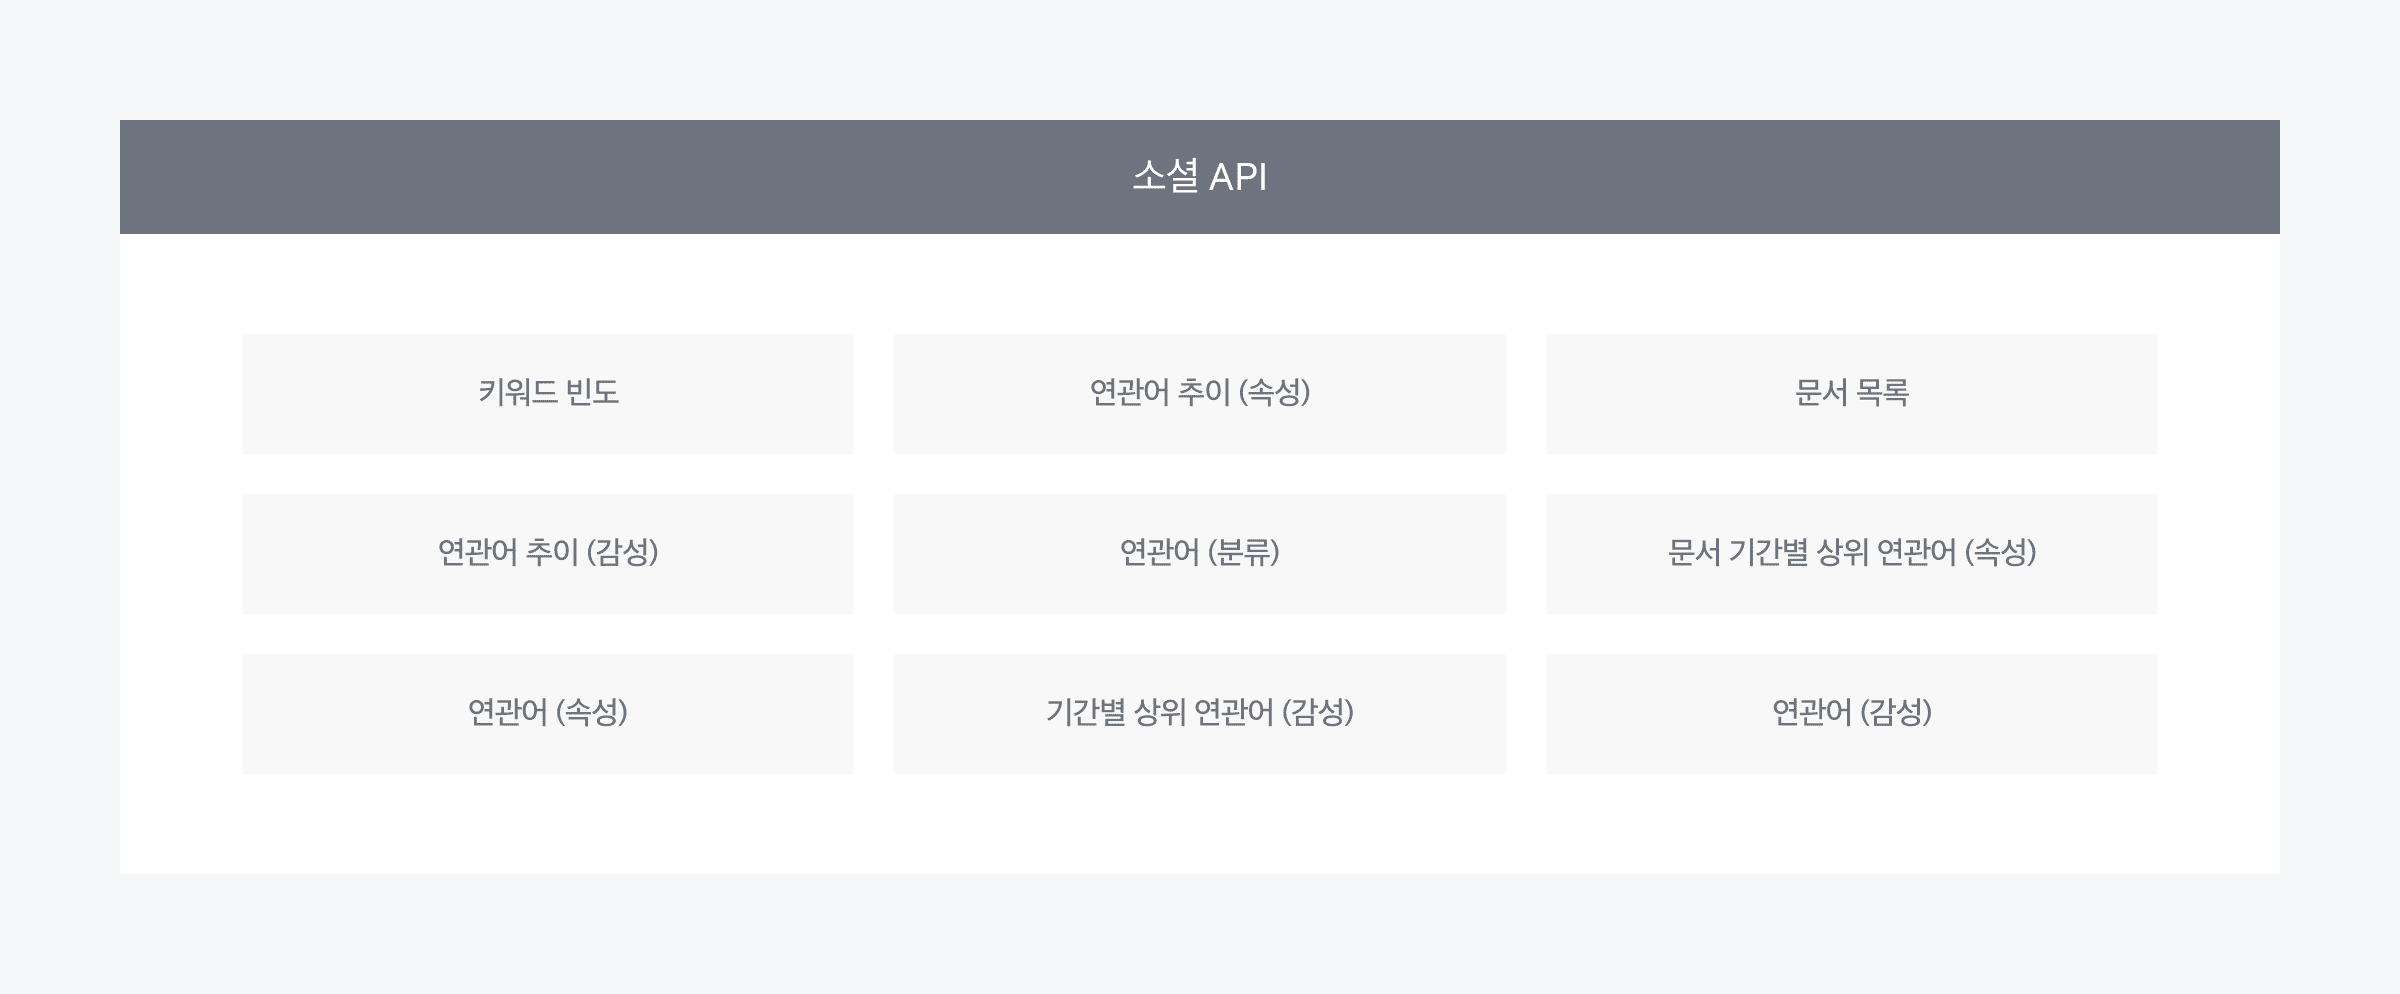View the document list 문서 목록 API
The height and width of the screenshot is (994, 2400).
coord(1851,393)
